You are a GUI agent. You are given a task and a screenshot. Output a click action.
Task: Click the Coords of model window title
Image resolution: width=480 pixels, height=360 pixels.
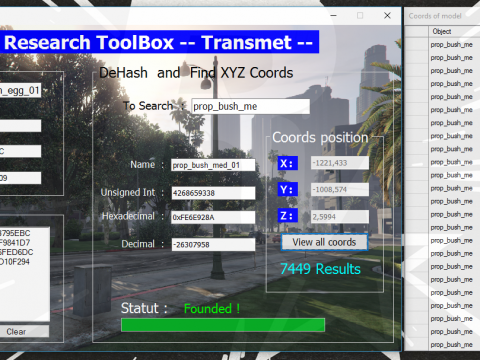pos(435,16)
